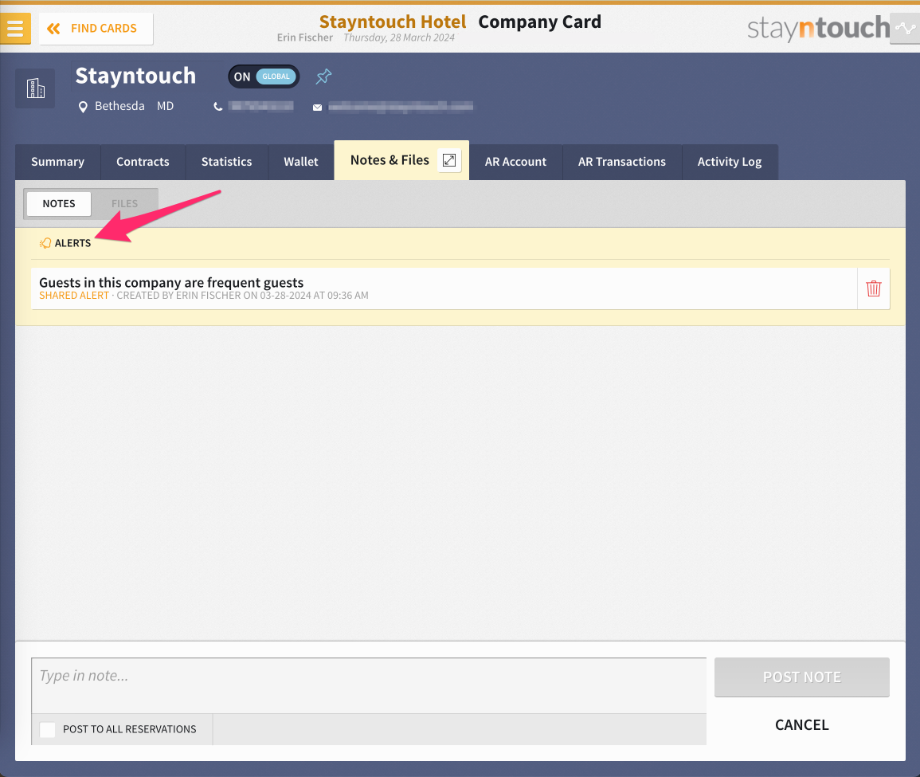Open the Activity Log tab
Viewport: 920px width, 777px height.
click(x=729, y=162)
